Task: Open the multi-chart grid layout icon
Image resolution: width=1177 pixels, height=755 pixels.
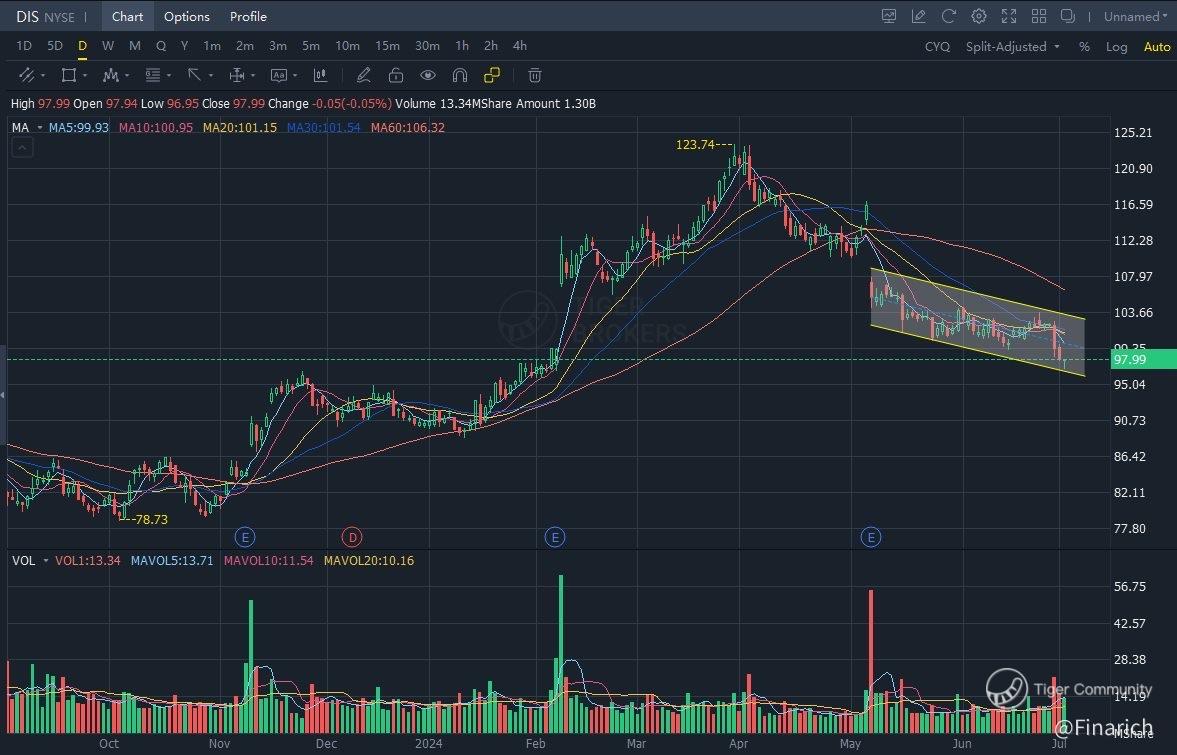Action: click(1039, 16)
